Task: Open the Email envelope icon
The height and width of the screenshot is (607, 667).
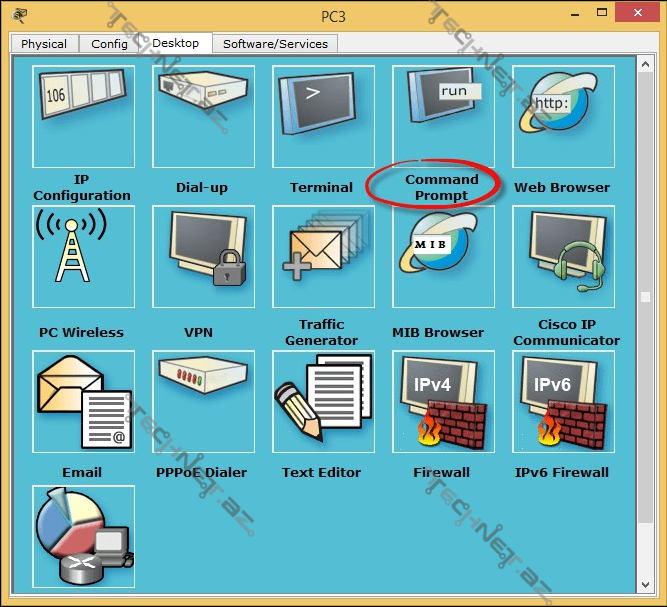Action: (82, 401)
